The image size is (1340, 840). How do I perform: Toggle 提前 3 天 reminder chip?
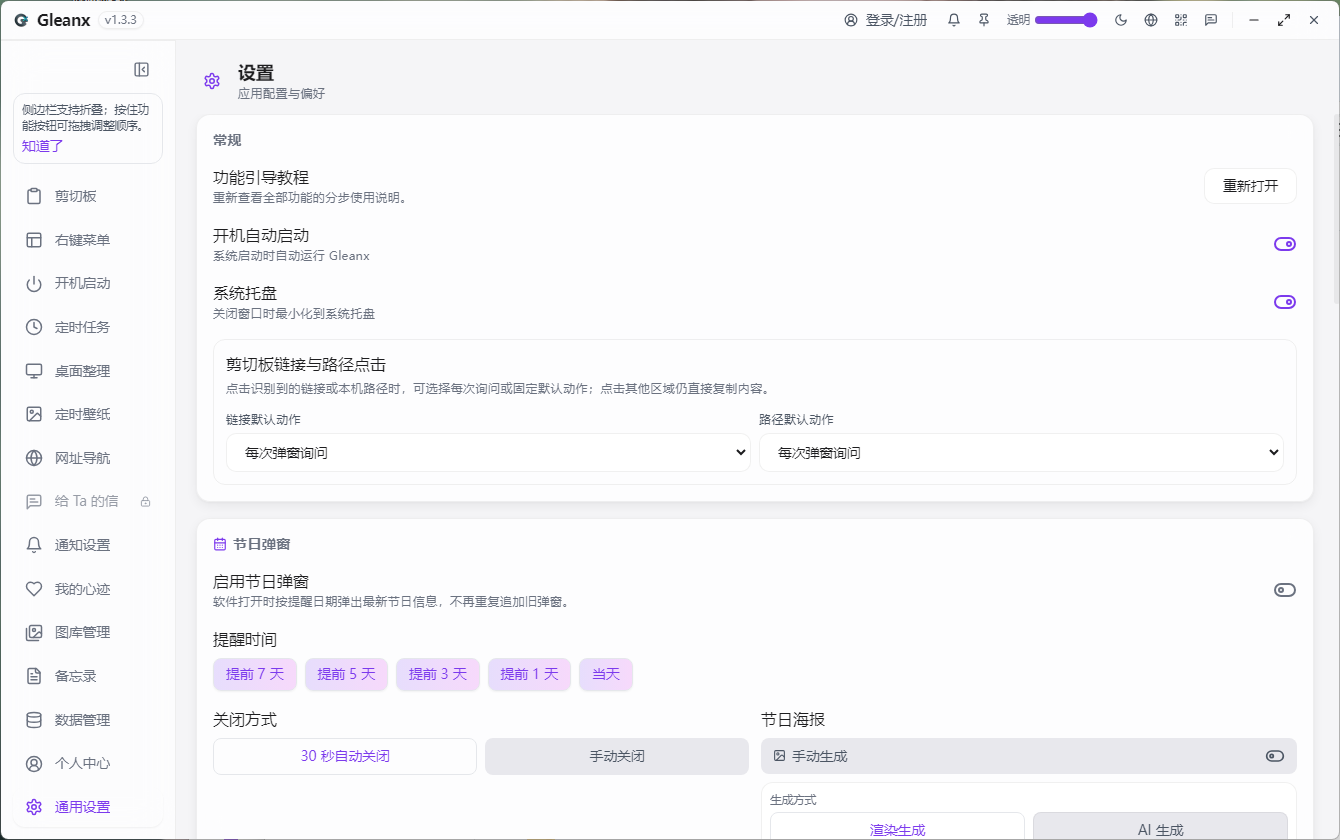pyautogui.click(x=438, y=674)
